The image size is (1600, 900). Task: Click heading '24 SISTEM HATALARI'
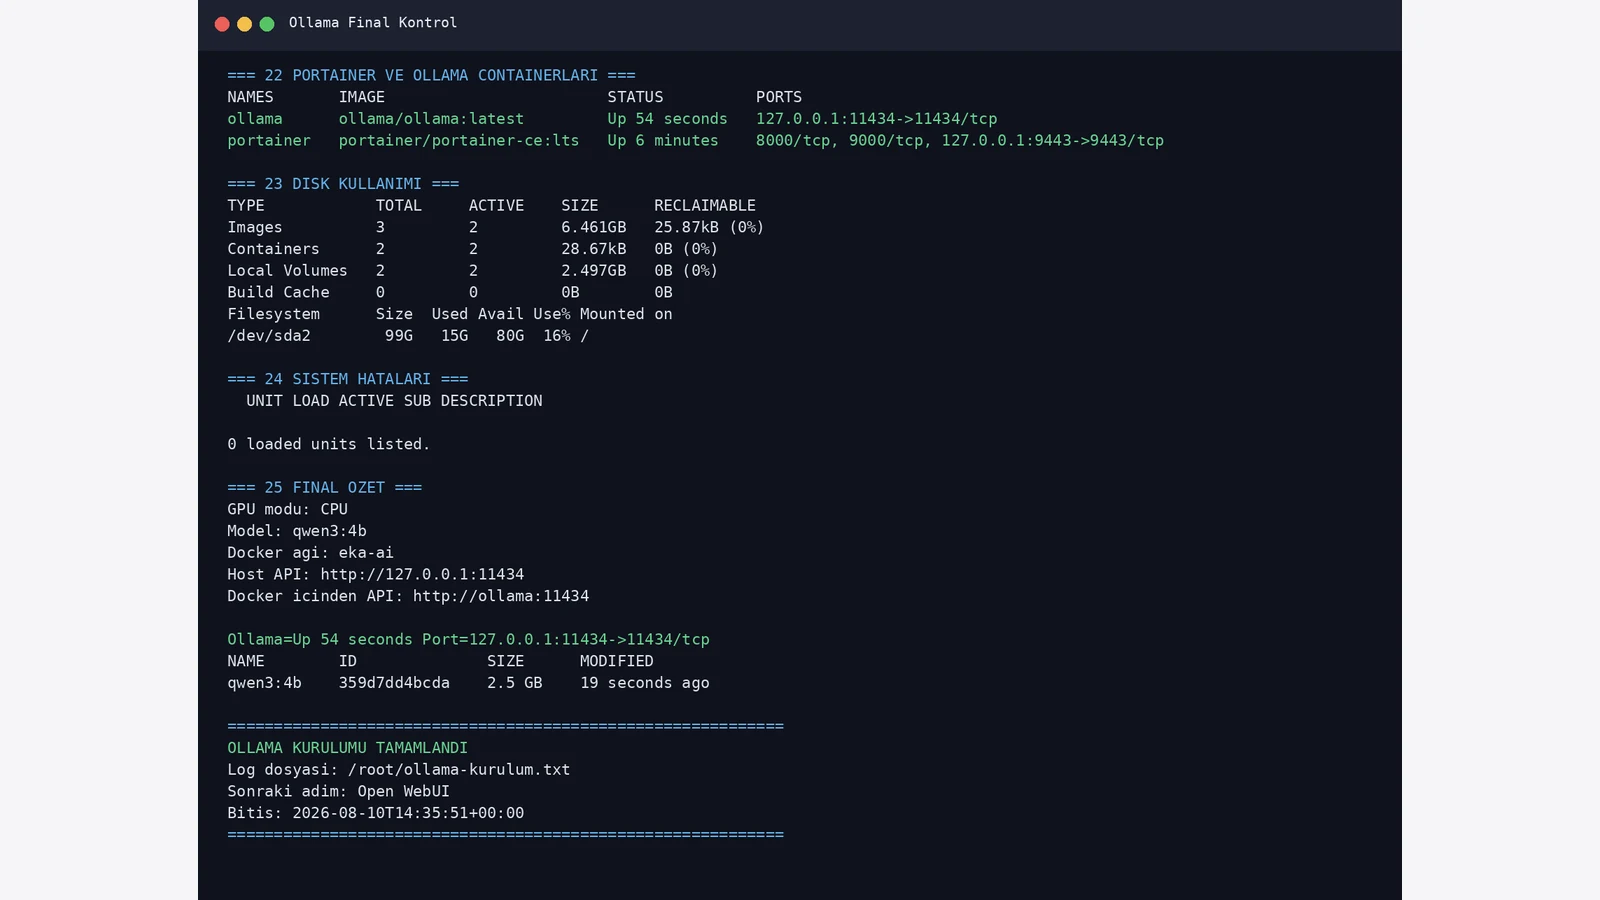(x=348, y=379)
